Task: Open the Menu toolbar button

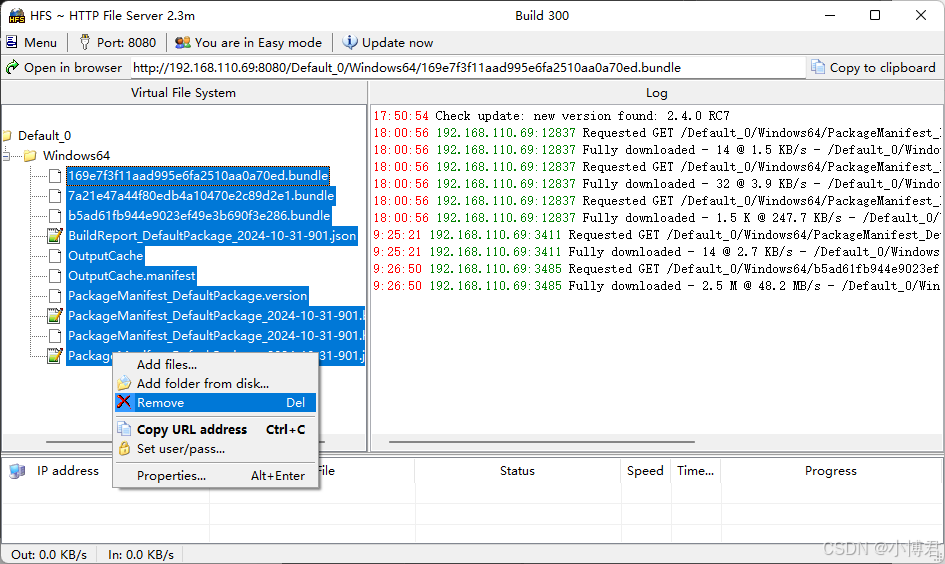Action: tap(31, 42)
